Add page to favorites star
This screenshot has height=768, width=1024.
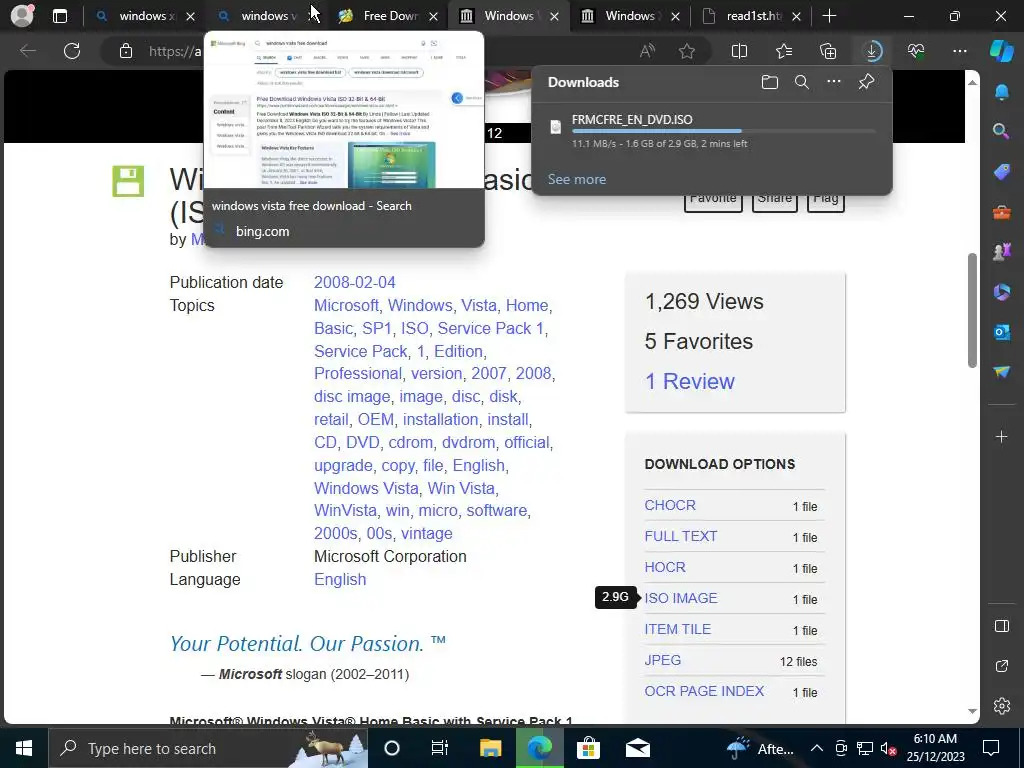tap(686, 51)
